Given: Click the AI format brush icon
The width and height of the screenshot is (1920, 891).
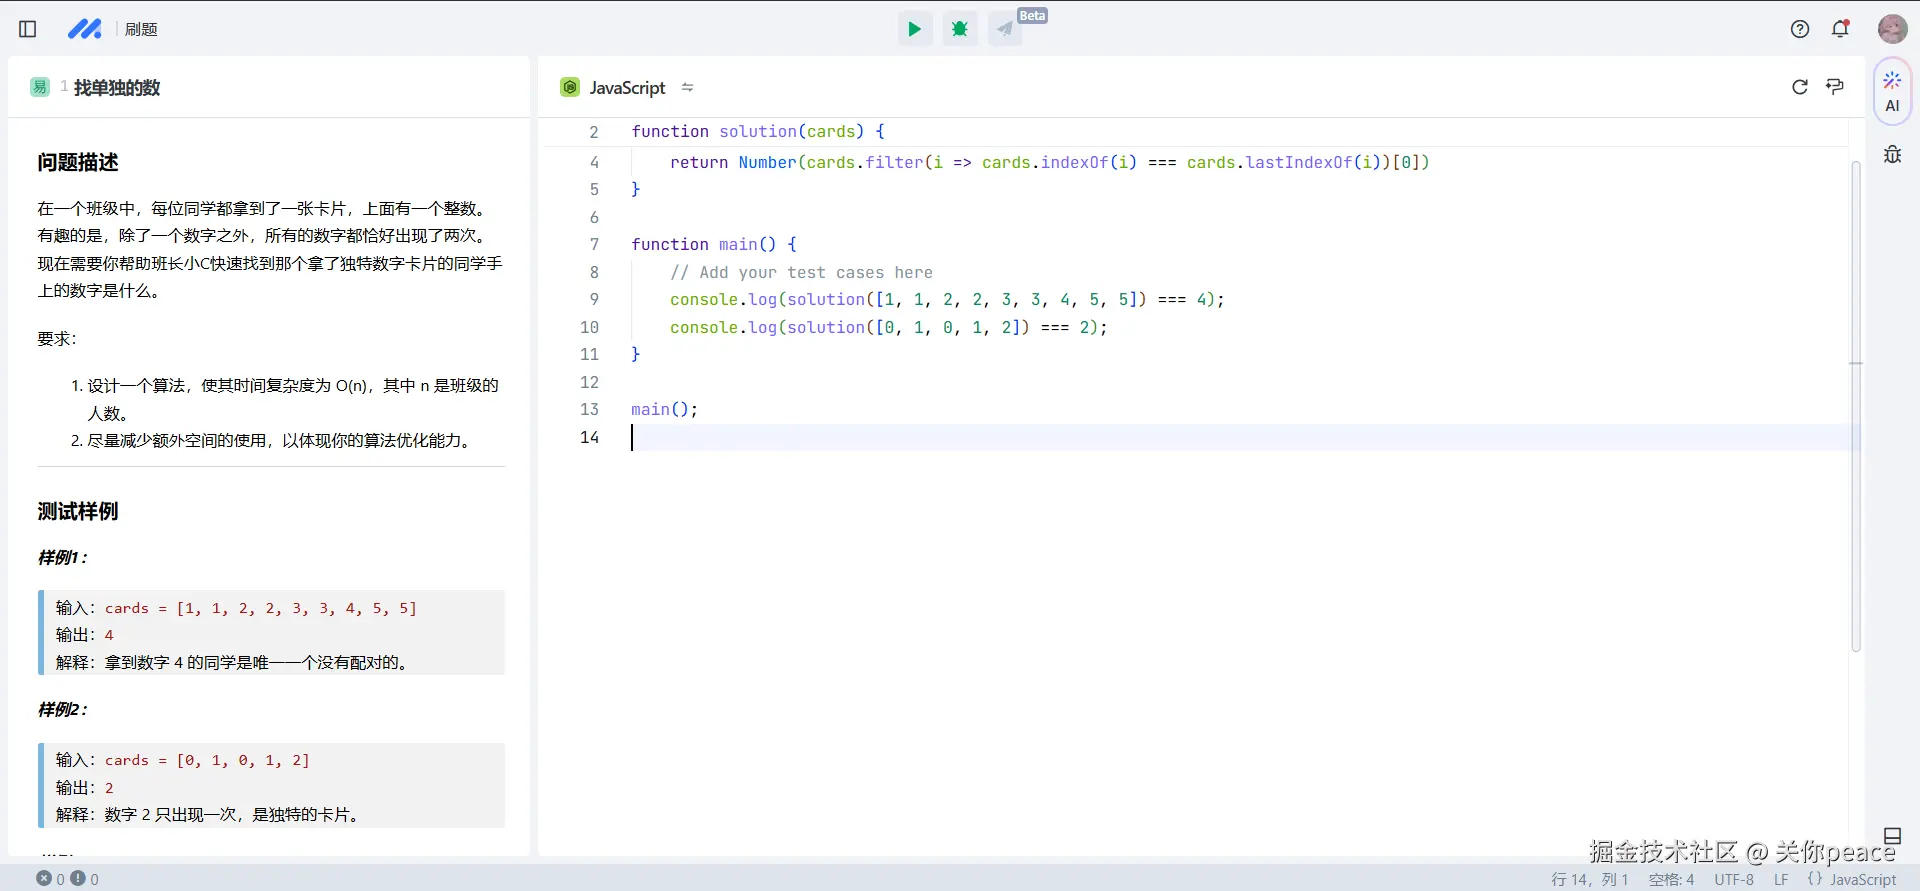Looking at the screenshot, I should point(1835,87).
